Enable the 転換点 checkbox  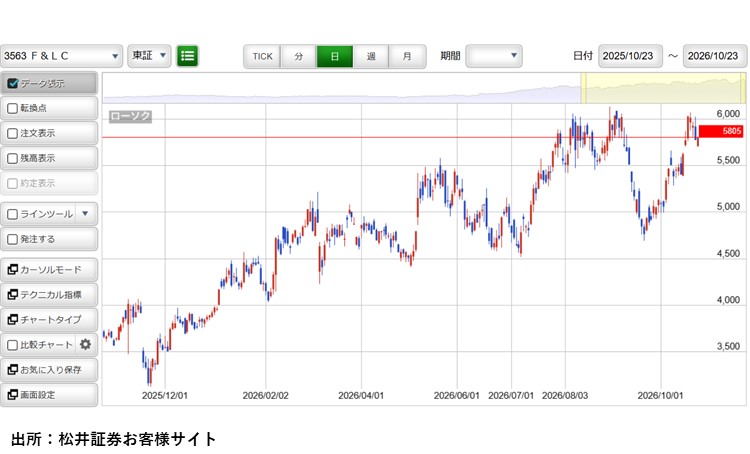[12, 108]
